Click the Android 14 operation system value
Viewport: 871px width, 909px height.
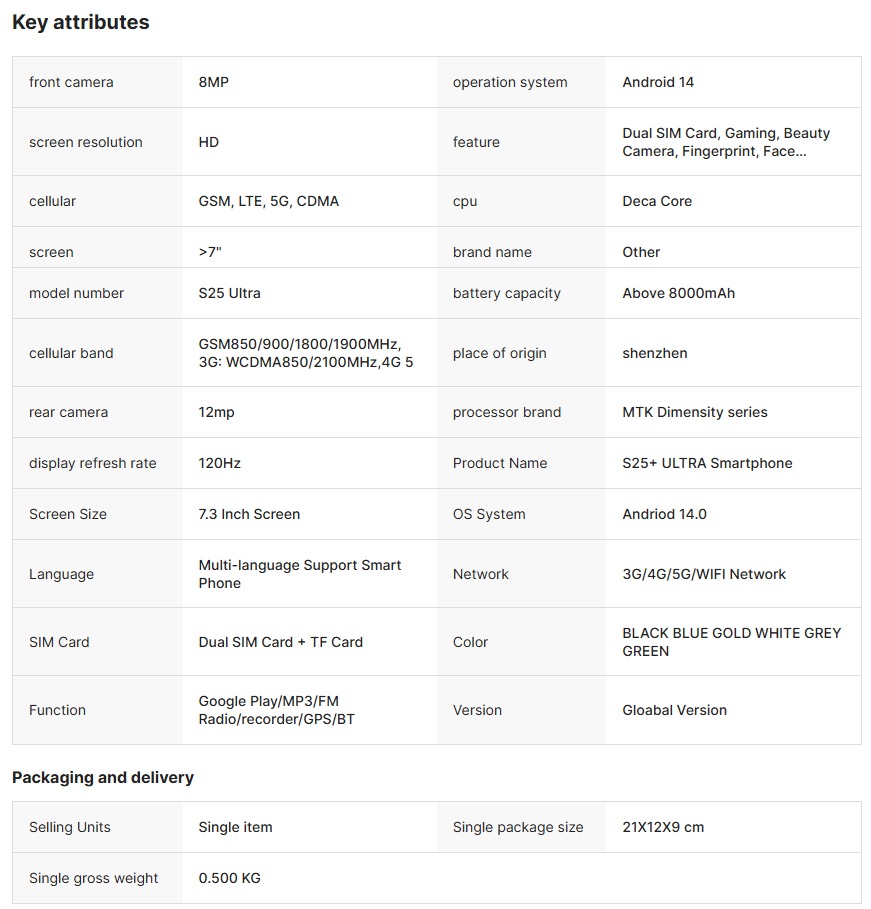pos(657,82)
